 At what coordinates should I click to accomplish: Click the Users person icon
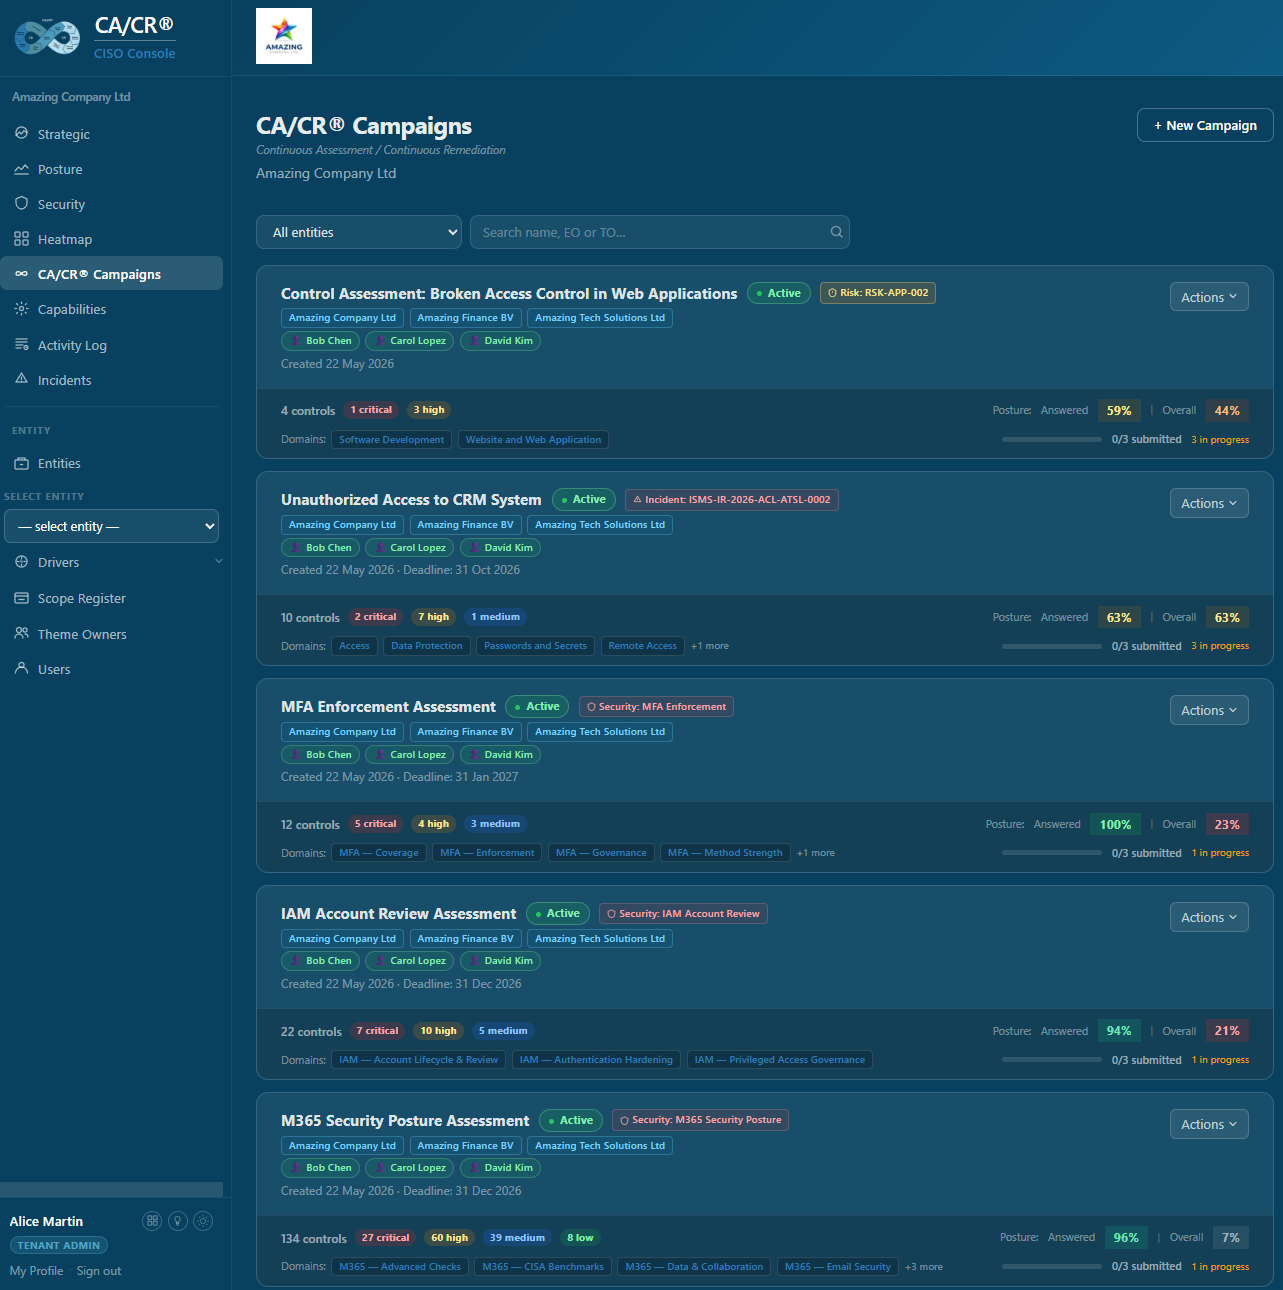[21, 668]
